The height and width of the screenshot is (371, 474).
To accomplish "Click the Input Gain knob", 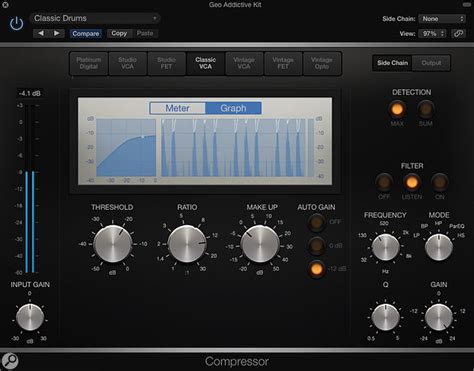I will (30, 317).
